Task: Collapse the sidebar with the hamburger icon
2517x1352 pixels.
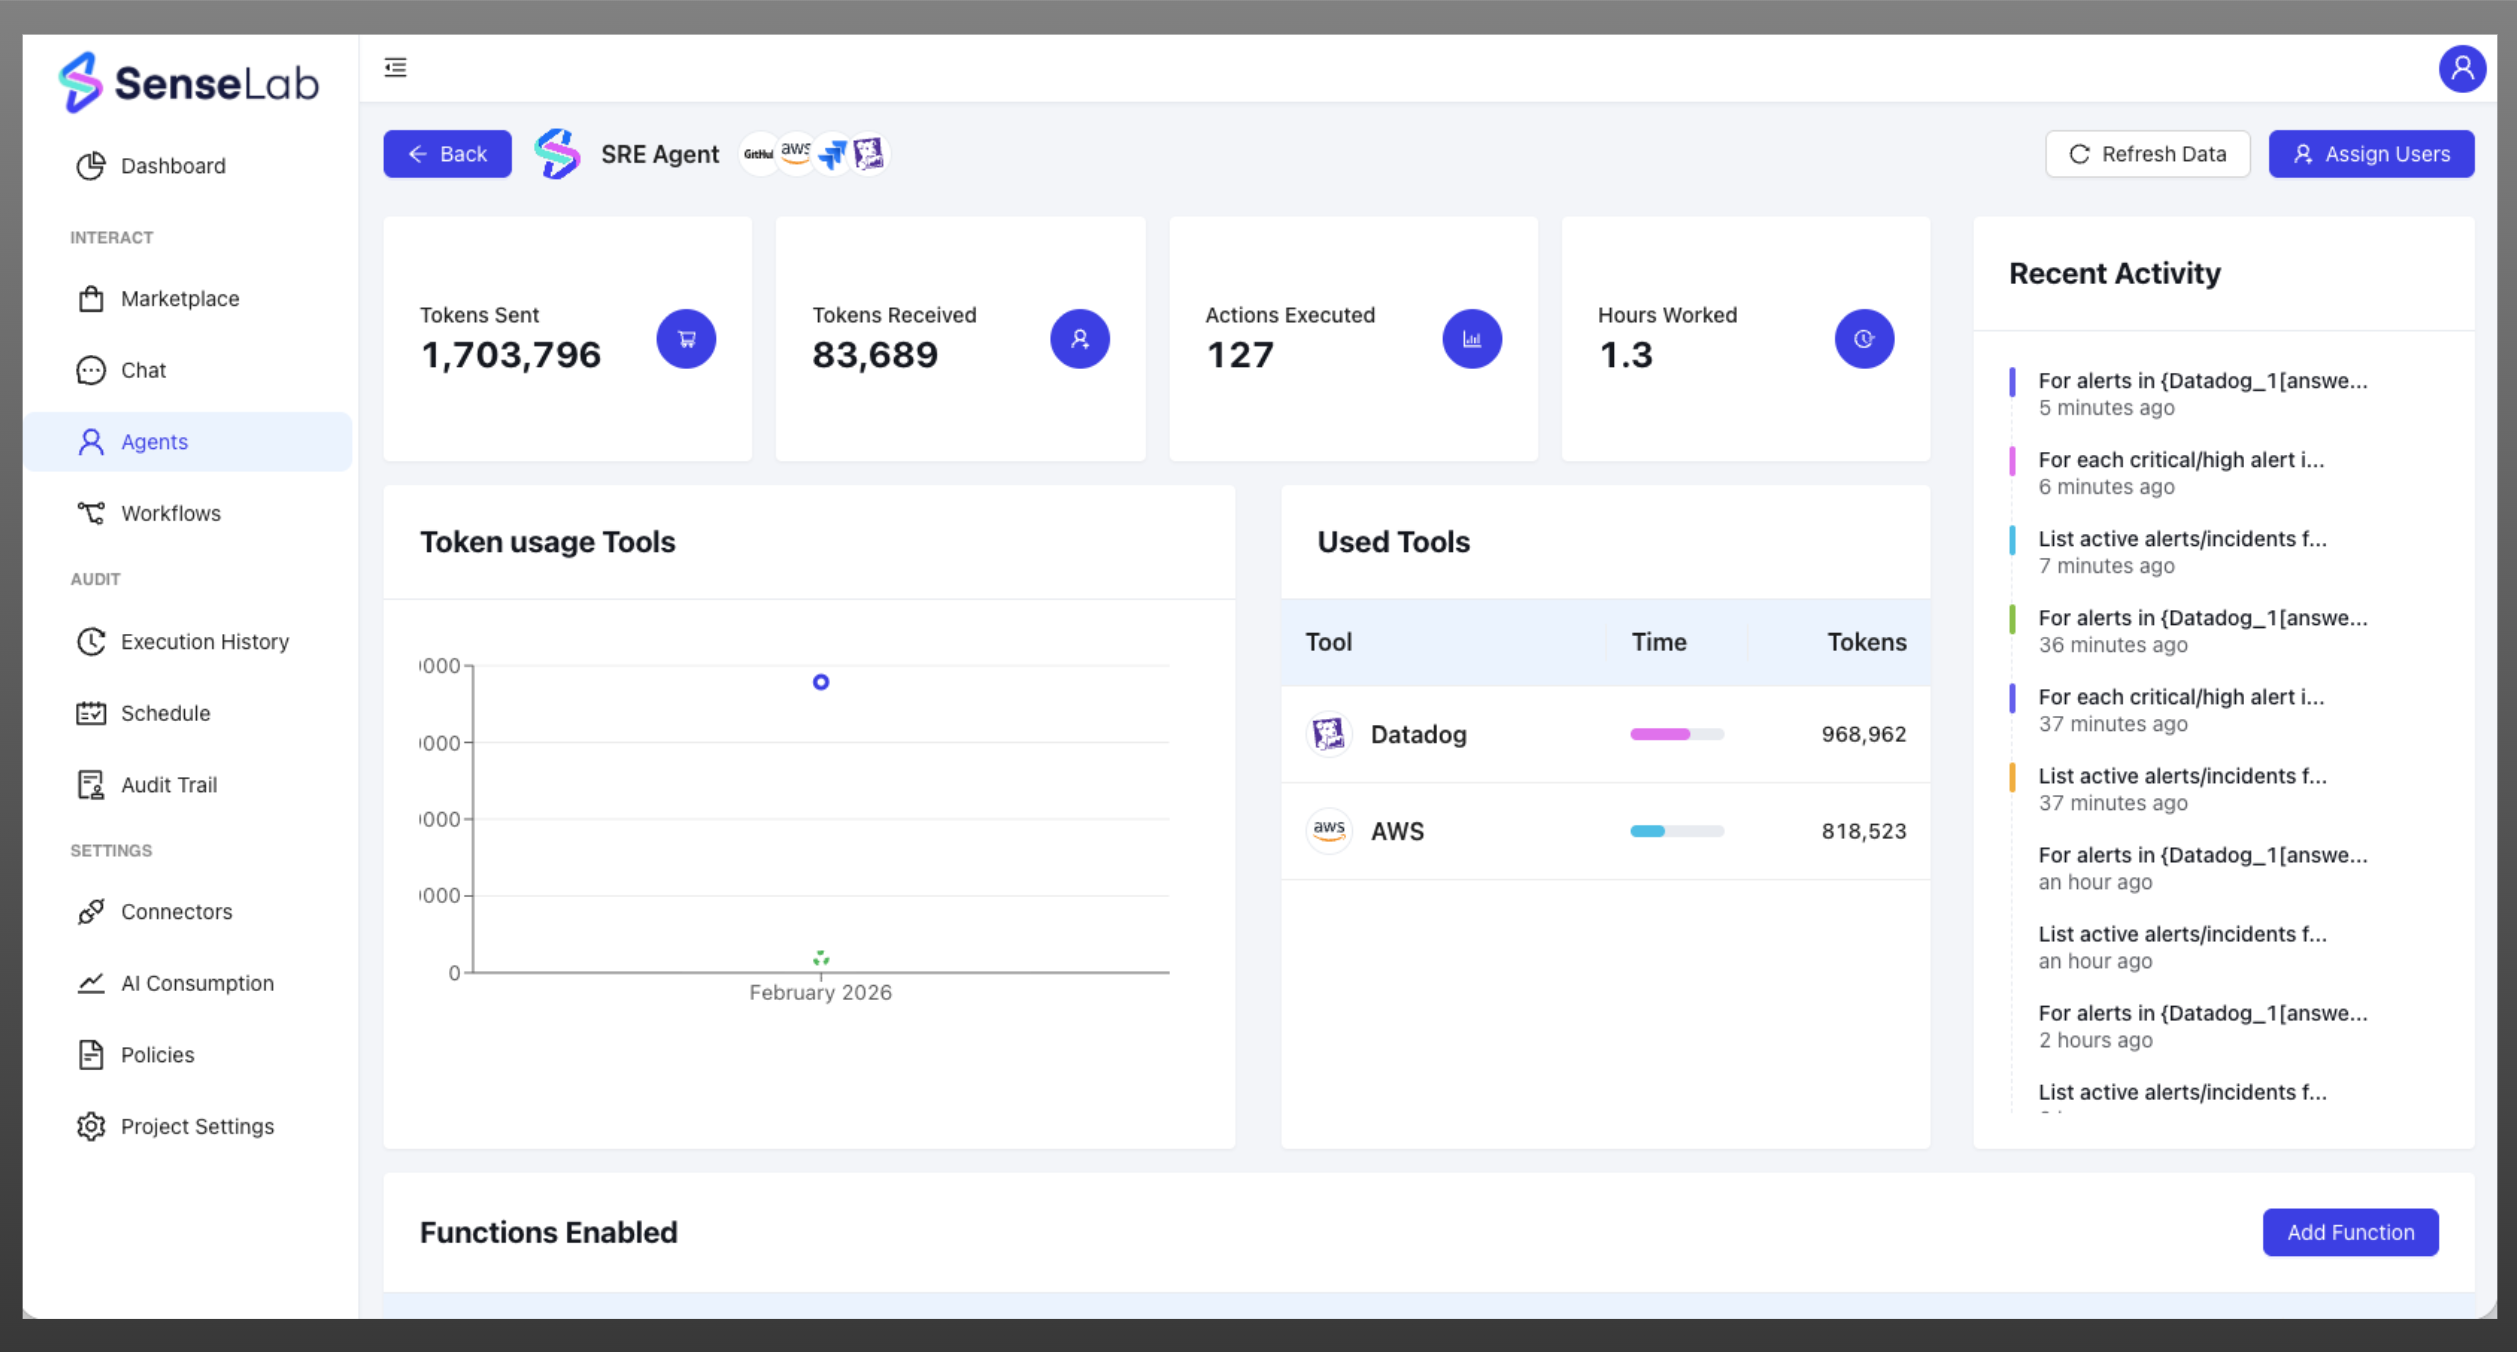Action: (x=395, y=67)
